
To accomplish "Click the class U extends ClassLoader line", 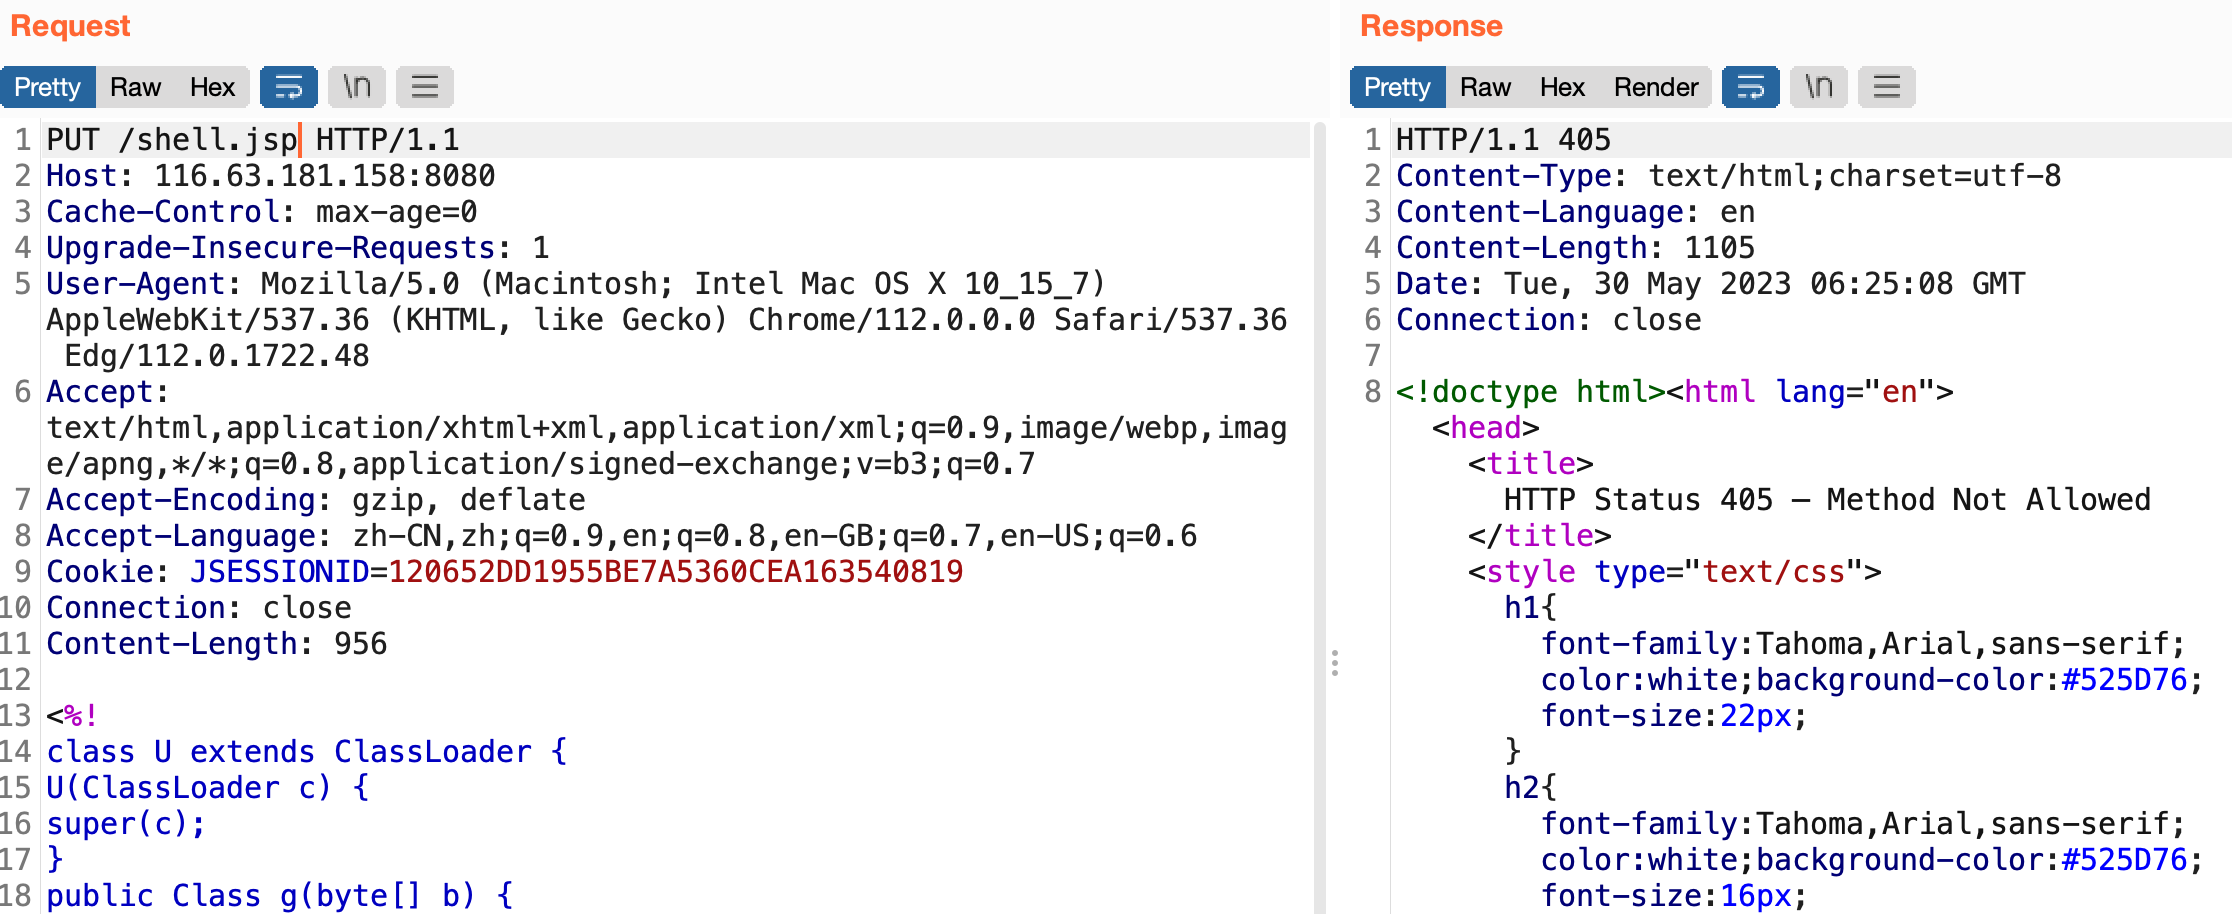I will pos(307,752).
